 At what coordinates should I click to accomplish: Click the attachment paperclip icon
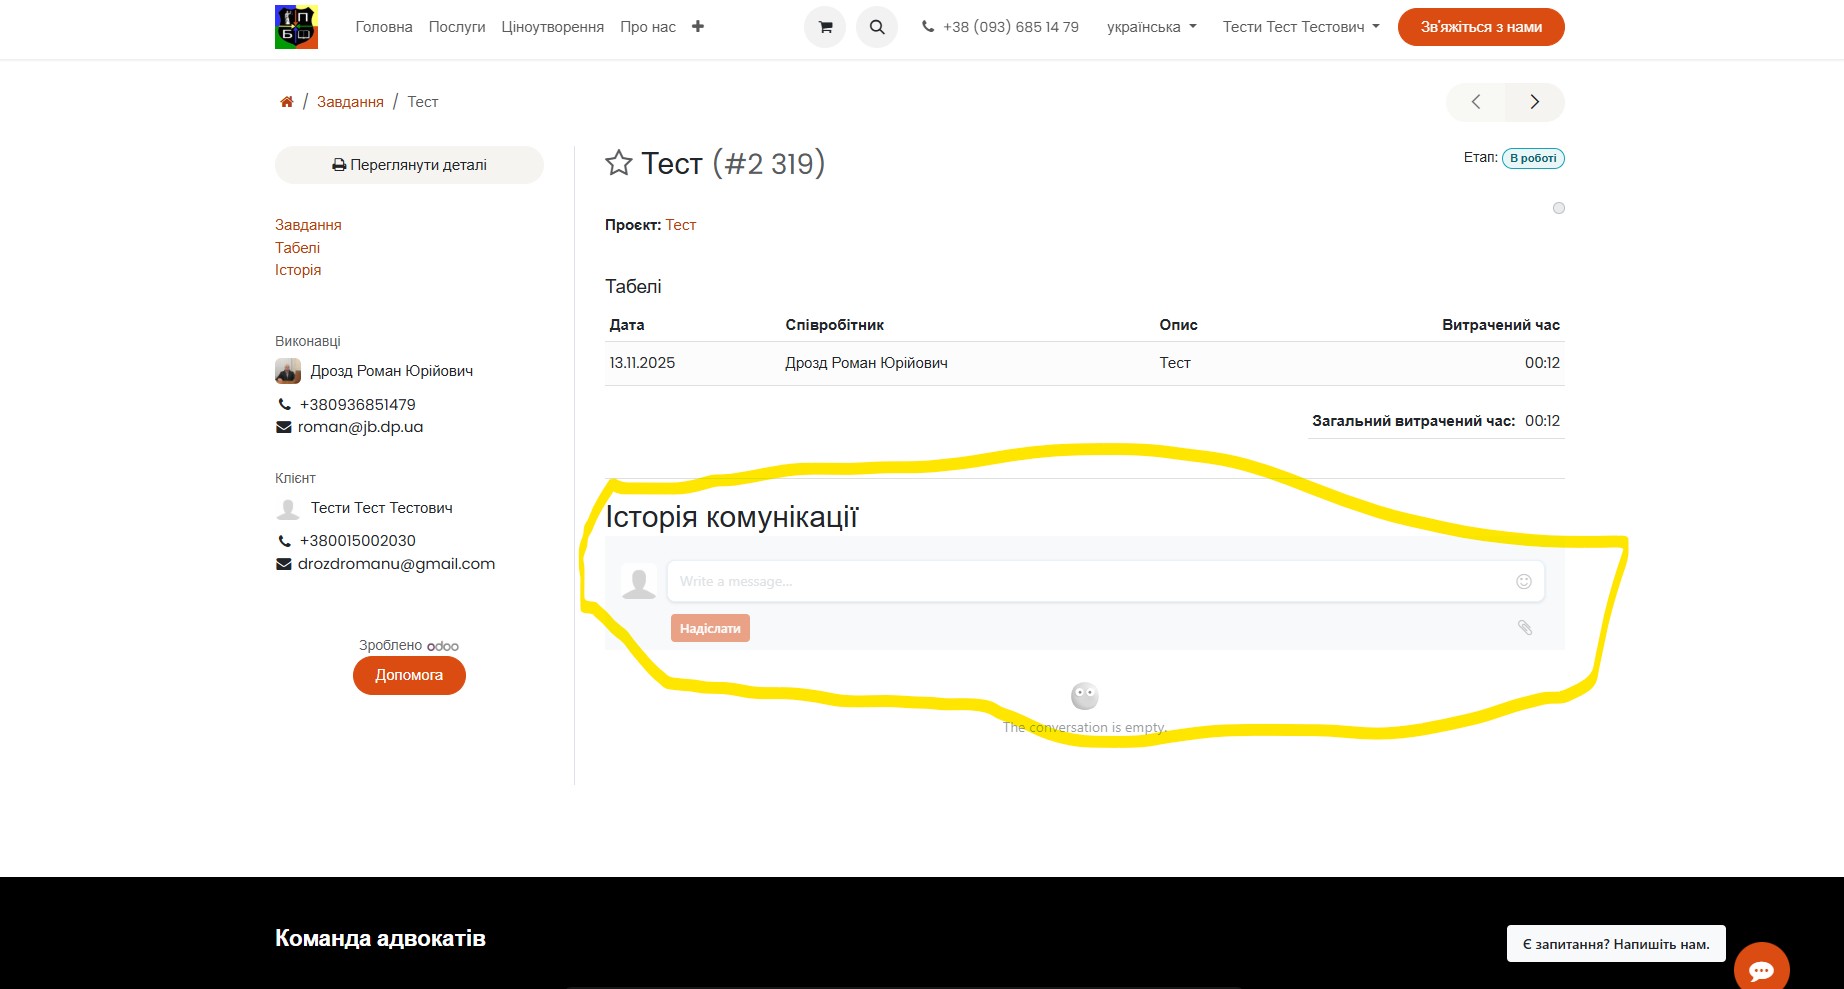(x=1524, y=627)
